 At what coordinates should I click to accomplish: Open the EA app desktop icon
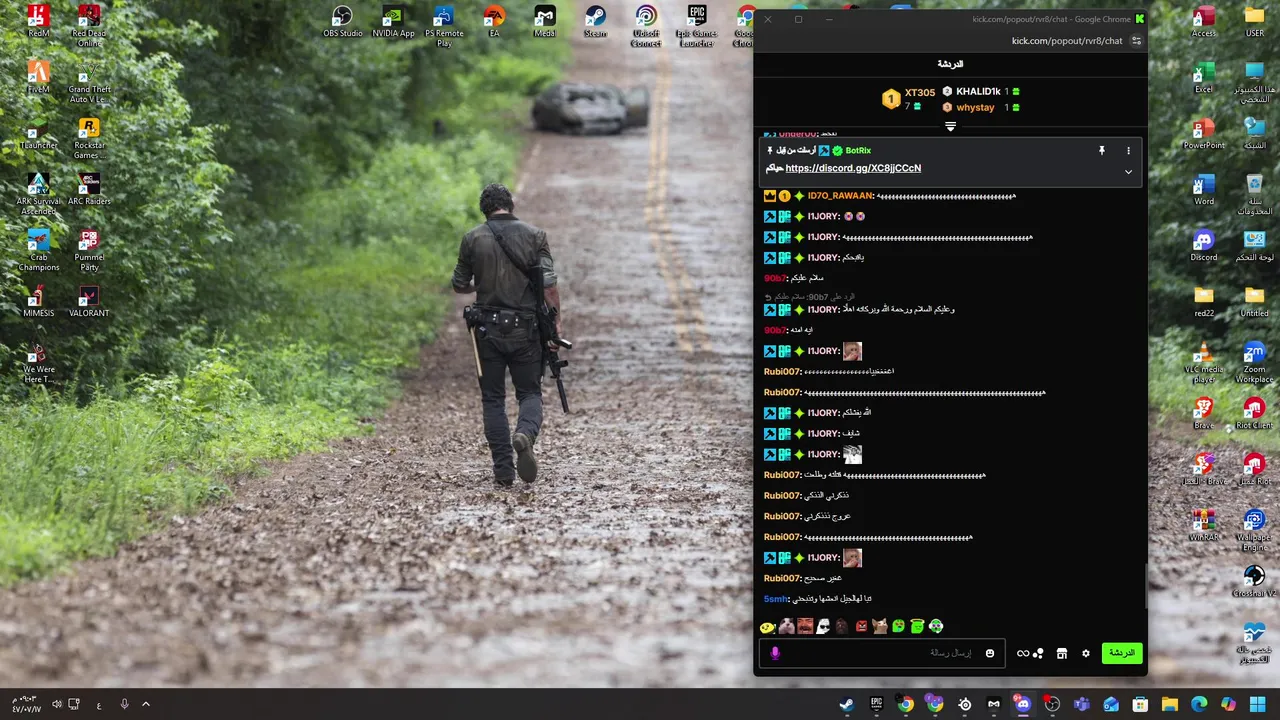point(494,21)
